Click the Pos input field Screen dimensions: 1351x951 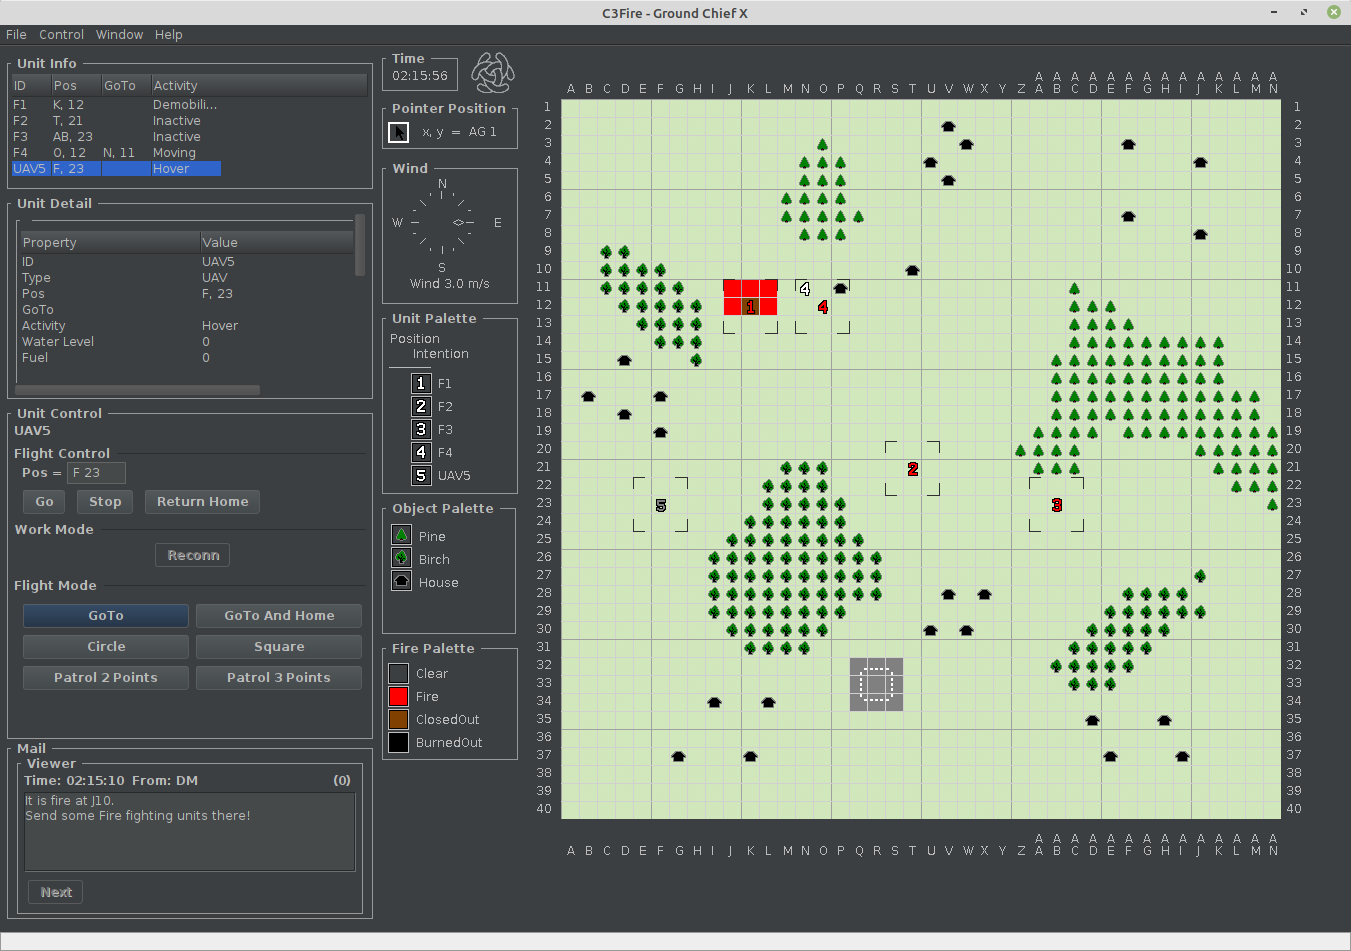point(96,473)
